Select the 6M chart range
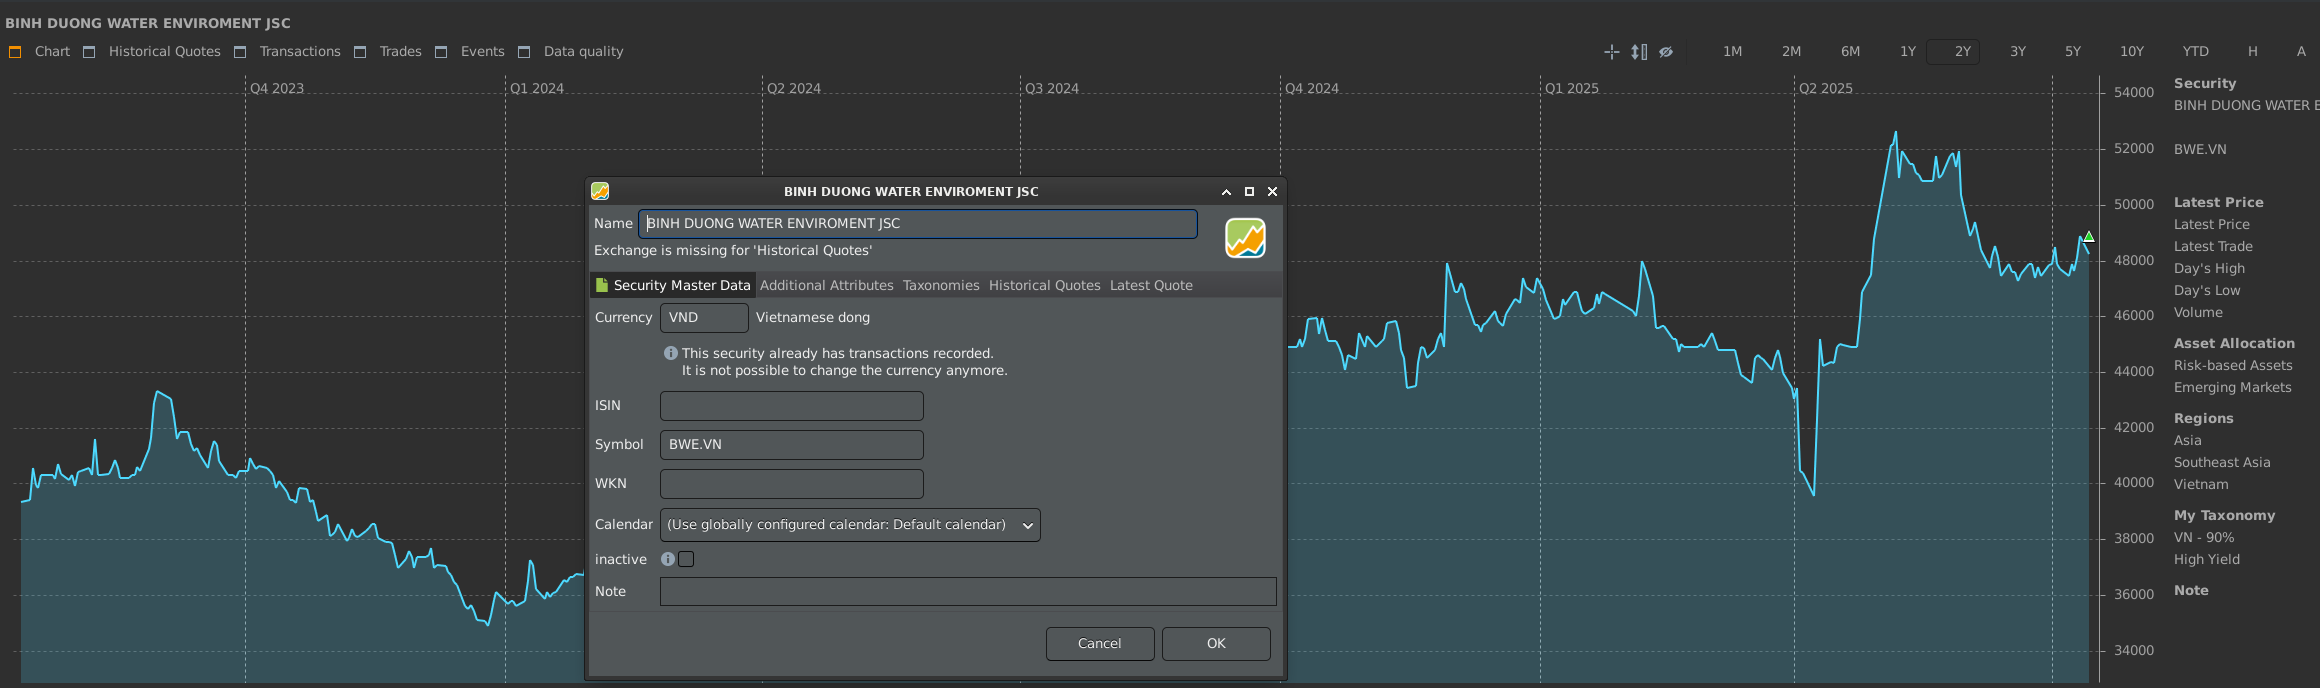 1850,51
